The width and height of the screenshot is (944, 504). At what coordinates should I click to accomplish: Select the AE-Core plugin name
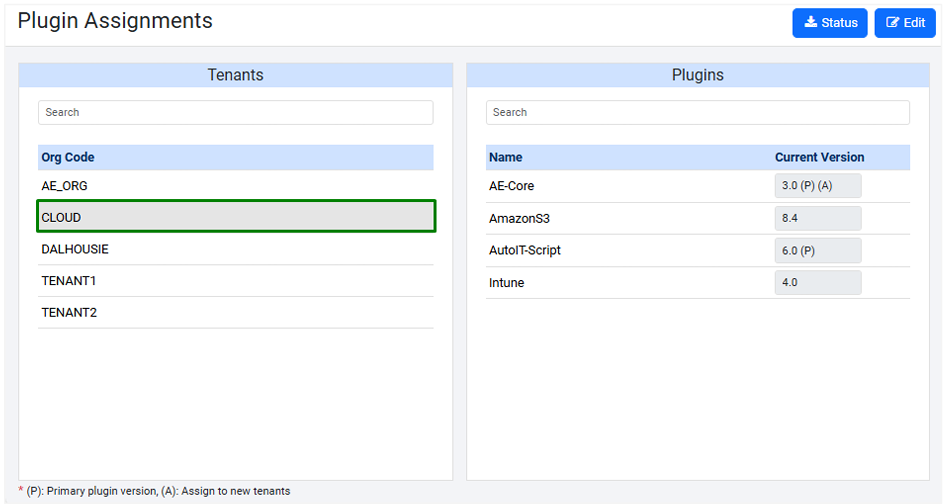[x=511, y=186]
